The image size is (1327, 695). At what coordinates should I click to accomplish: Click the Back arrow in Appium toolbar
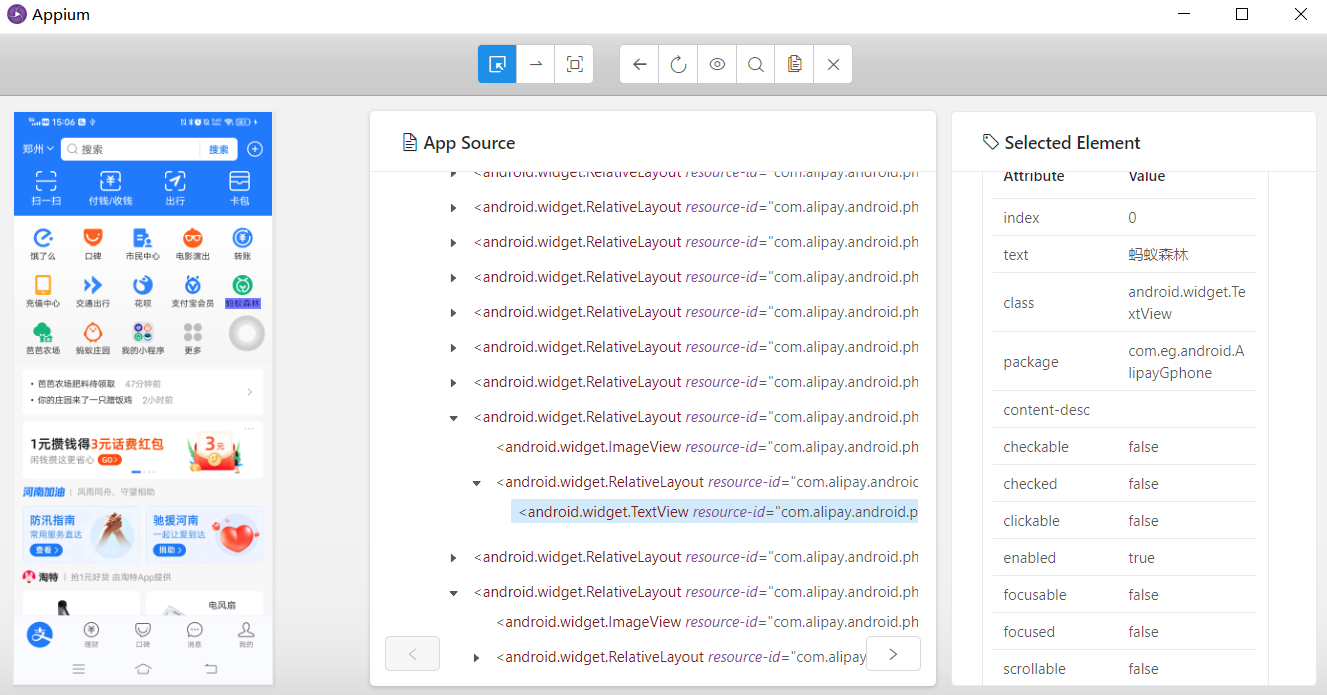[640, 64]
